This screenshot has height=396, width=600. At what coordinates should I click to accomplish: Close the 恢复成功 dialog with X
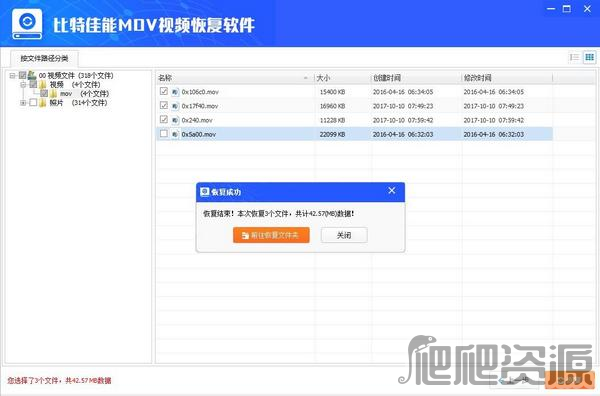pyautogui.click(x=392, y=191)
